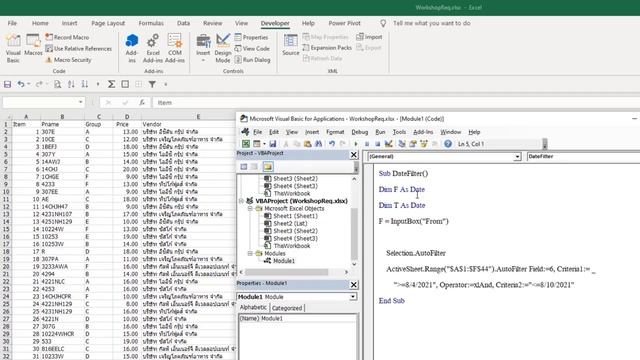The width and height of the screenshot is (640, 360).
Task: Click View Code in Controls group
Action: (252, 49)
